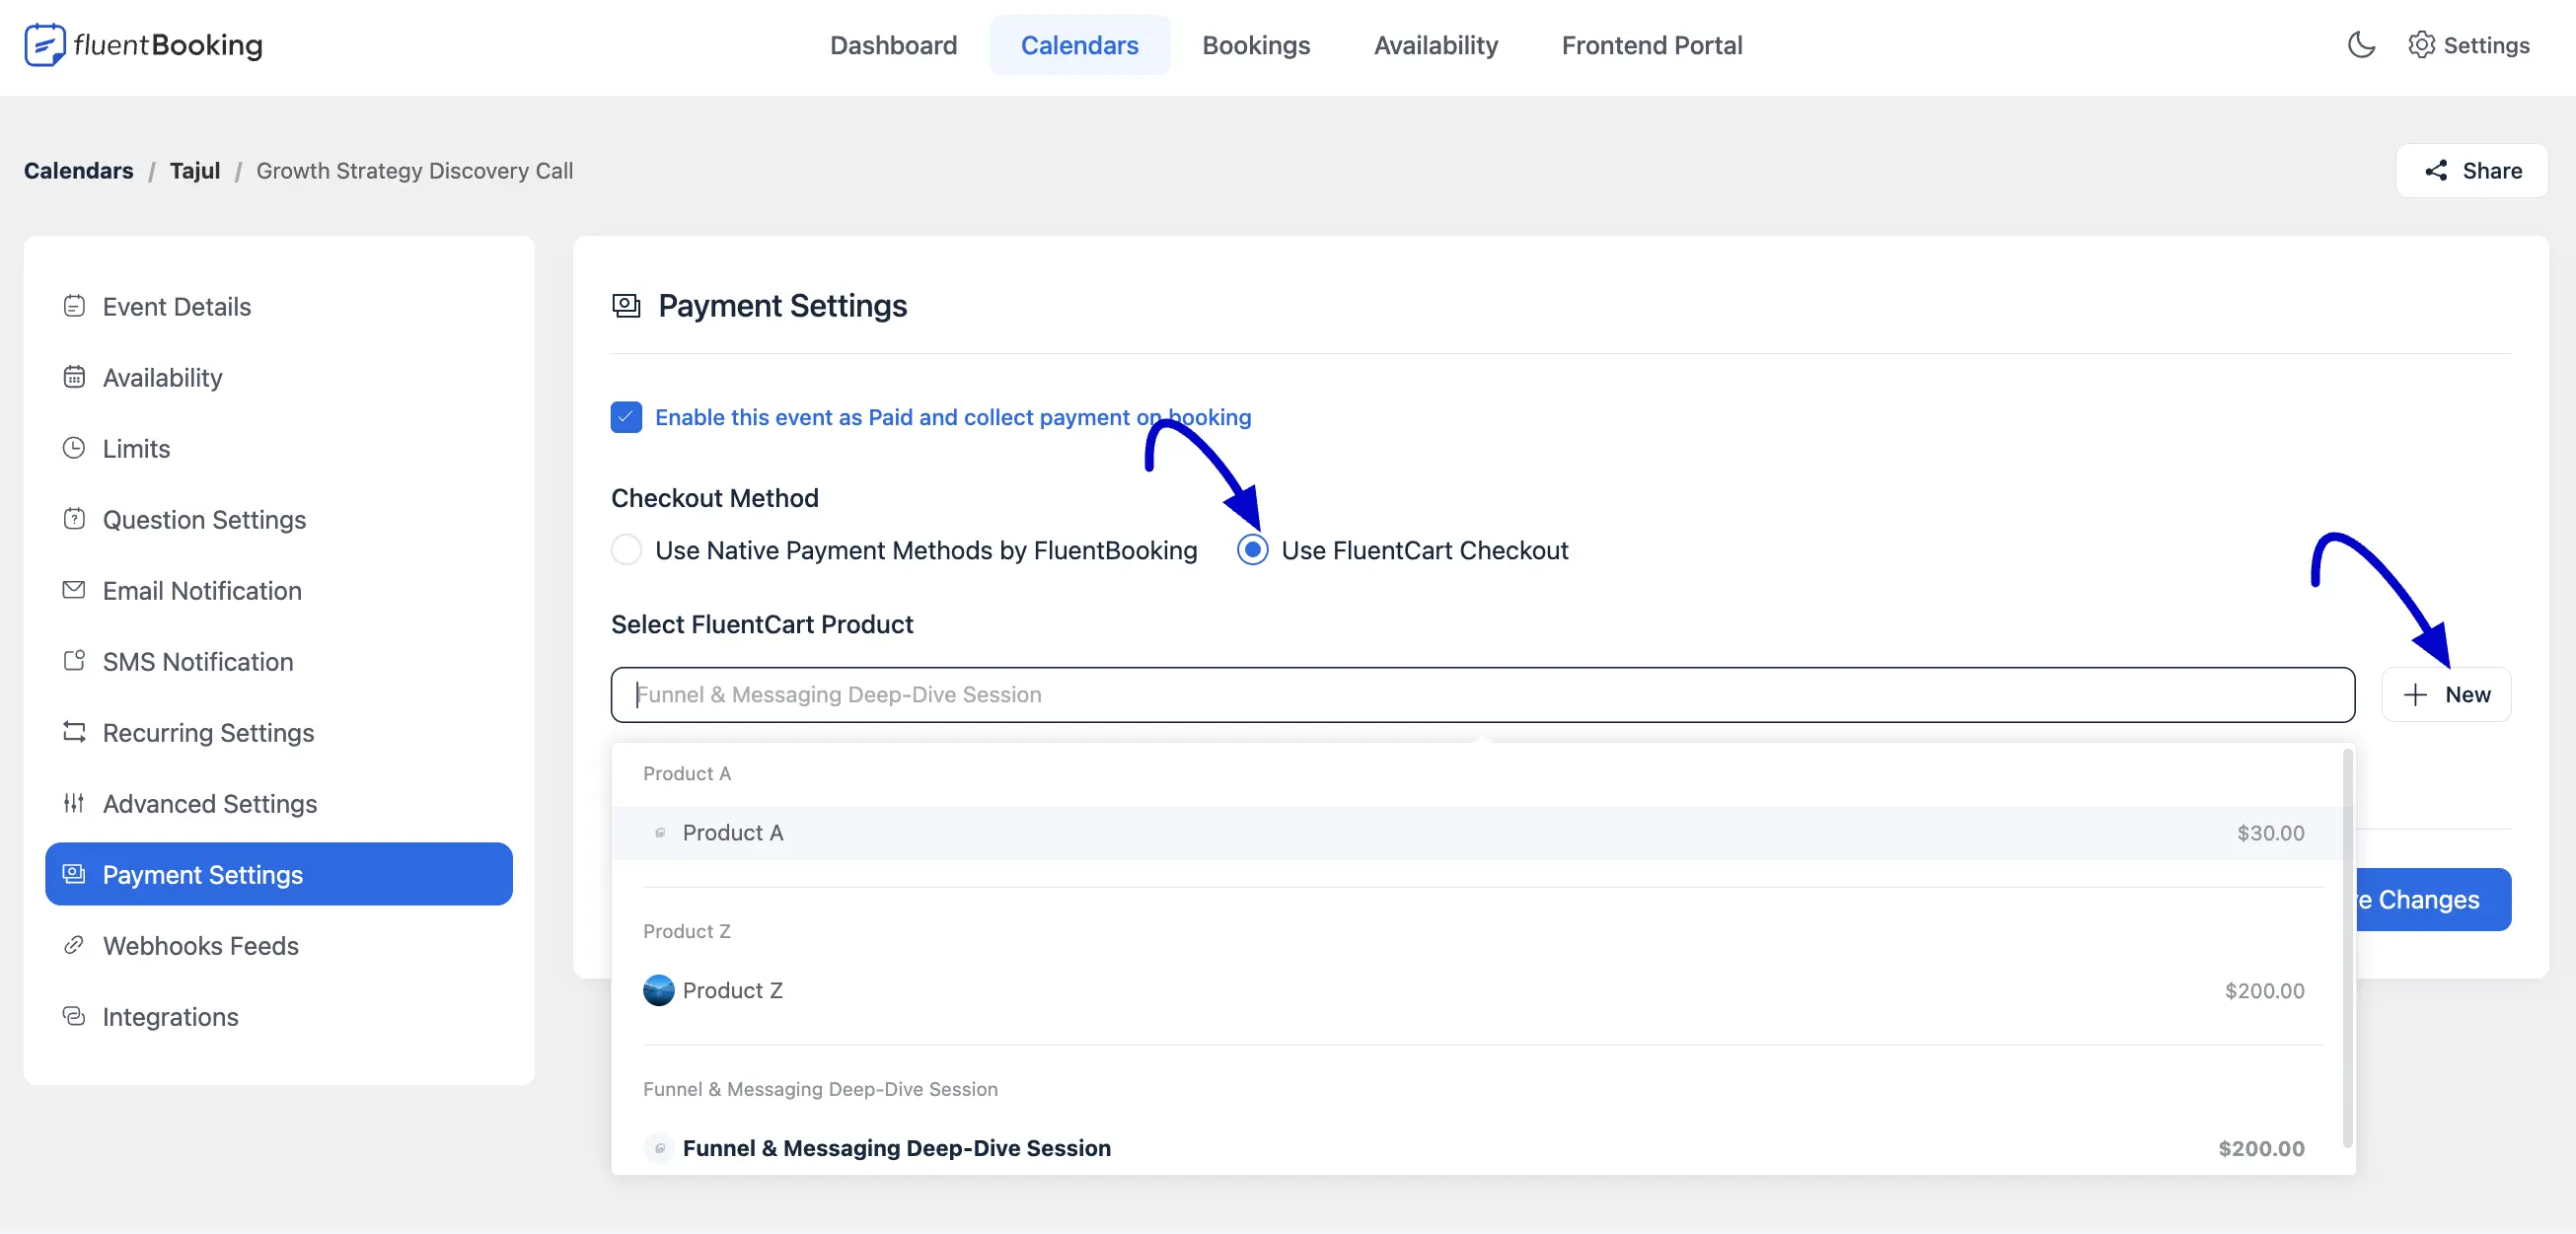Click the "Product Z" group header text

(687, 932)
